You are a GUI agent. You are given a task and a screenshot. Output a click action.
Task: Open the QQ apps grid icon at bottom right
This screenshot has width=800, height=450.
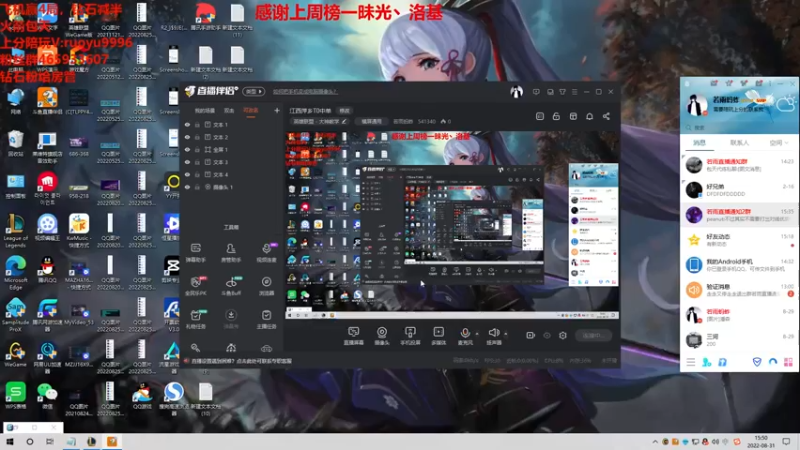788,362
